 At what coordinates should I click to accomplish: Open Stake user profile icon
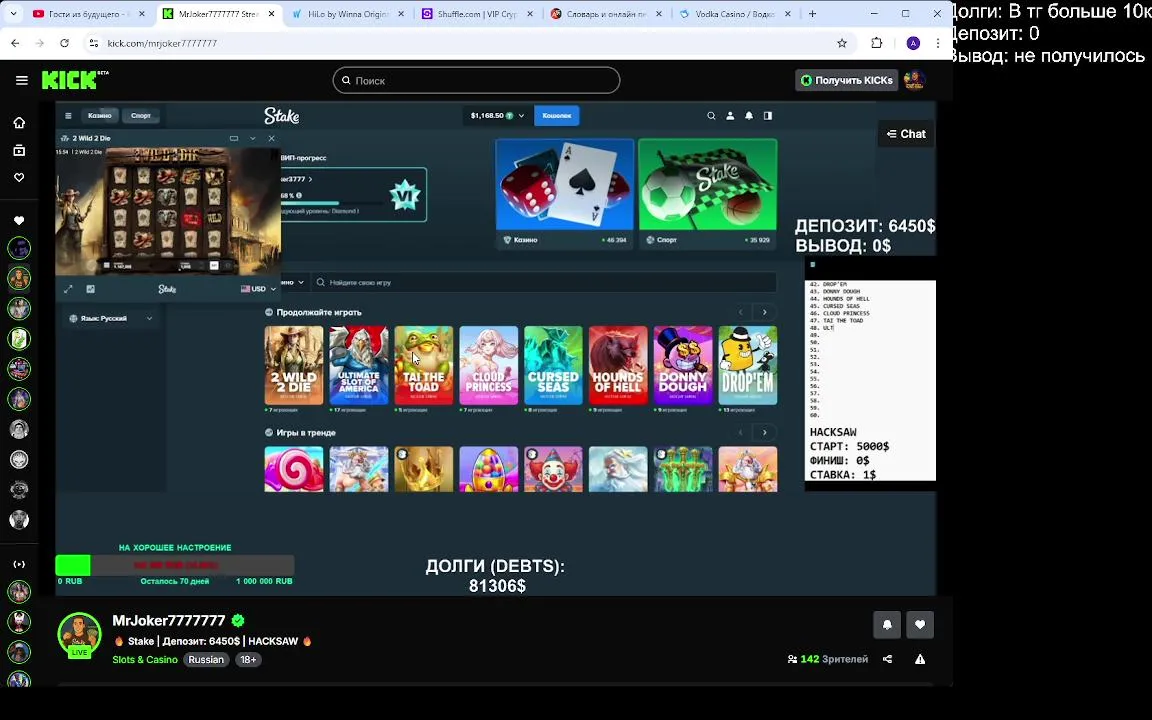pyautogui.click(x=730, y=115)
